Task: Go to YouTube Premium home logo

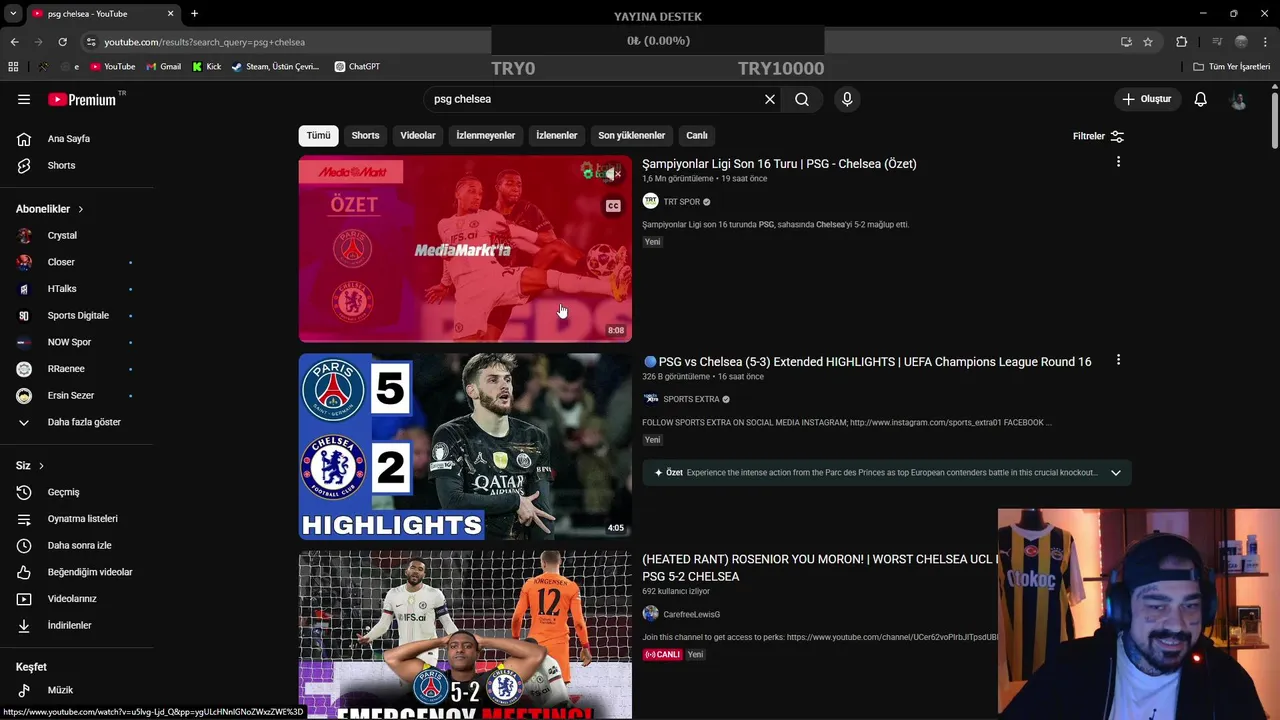Action: click(x=82, y=99)
